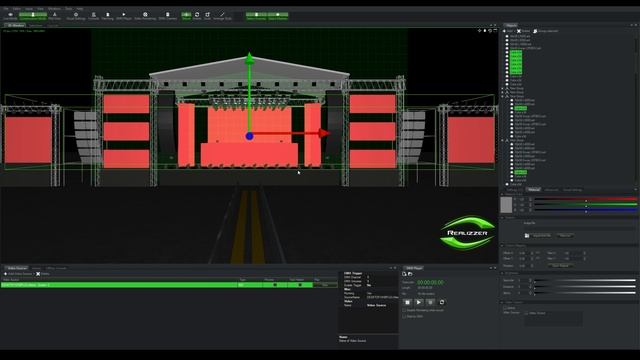Select the Move transform tool
This screenshot has height=360, width=640.
[186, 16]
